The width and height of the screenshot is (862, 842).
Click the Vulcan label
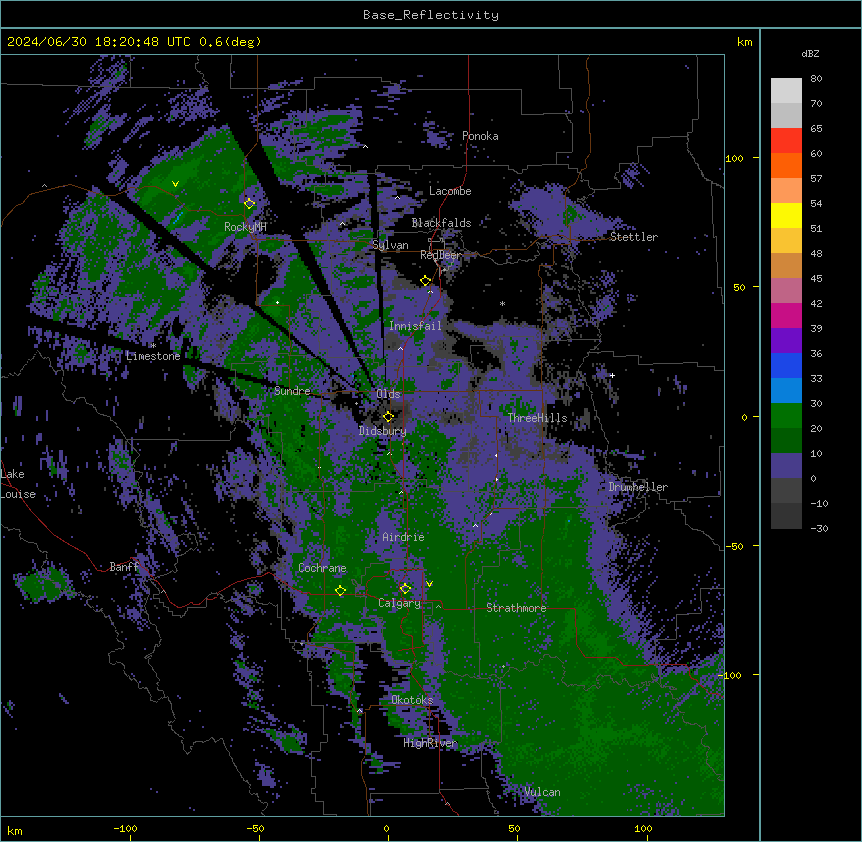click(542, 792)
